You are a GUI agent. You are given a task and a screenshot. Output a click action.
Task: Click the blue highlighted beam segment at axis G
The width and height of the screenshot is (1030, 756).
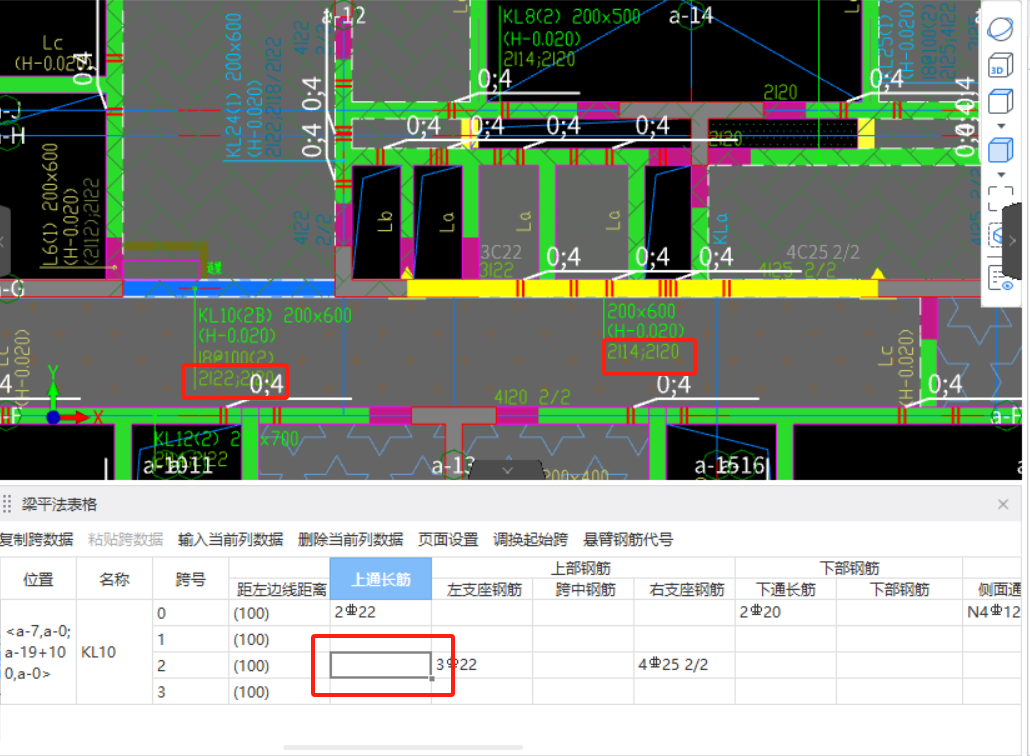(229, 288)
